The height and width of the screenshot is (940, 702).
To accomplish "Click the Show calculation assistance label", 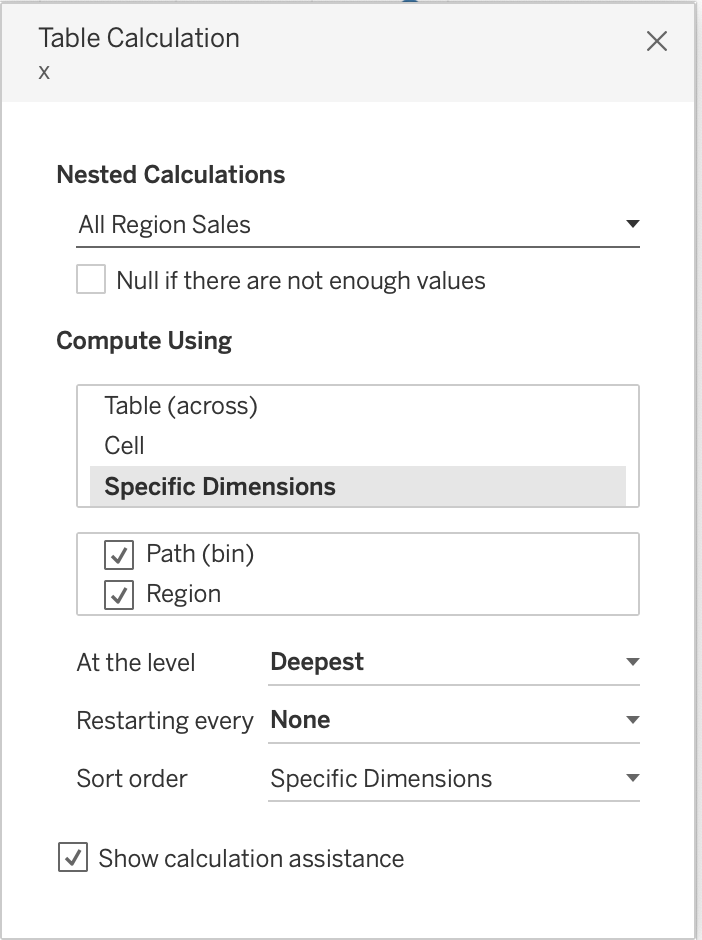I will [x=251, y=858].
